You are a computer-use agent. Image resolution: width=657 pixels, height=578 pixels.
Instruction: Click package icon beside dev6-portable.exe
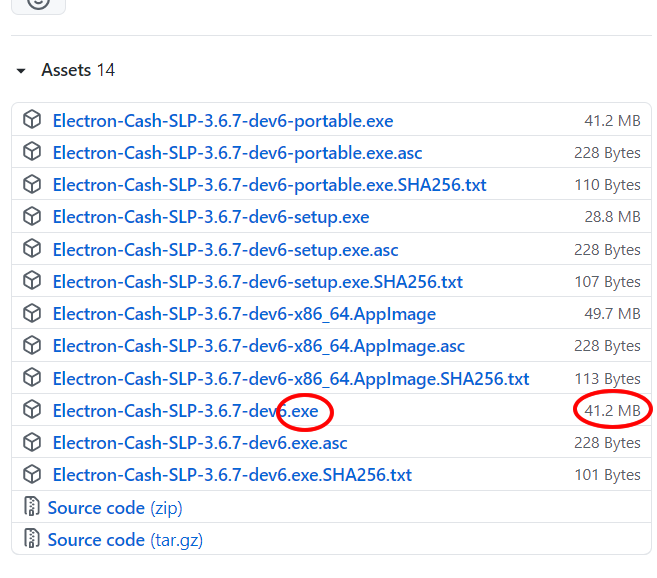click(32, 119)
